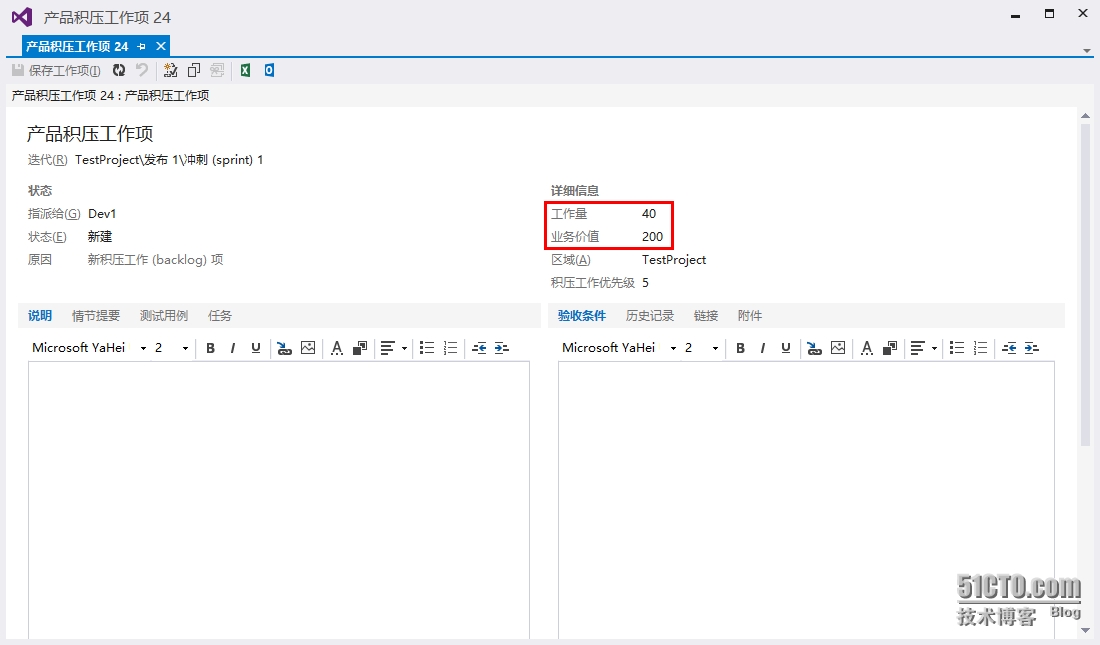Screen dimensions: 1100x645
Task: Insert image in 验收条件 editor
Action: point(838,348)
